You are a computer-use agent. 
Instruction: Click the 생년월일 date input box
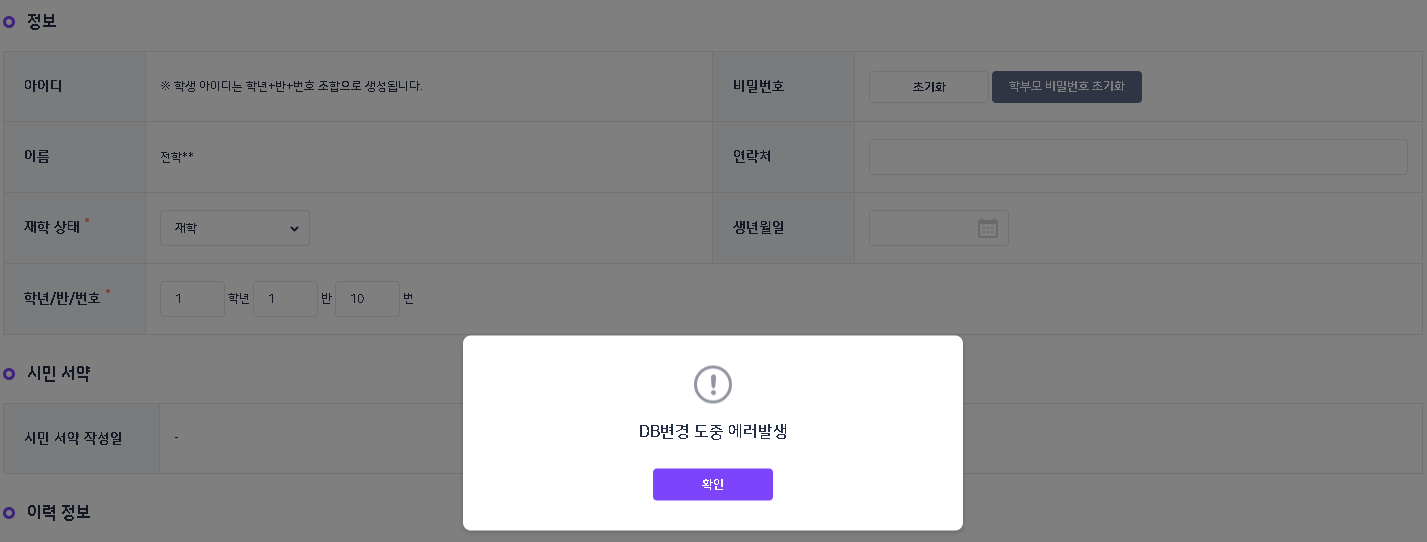coord(922,228)
